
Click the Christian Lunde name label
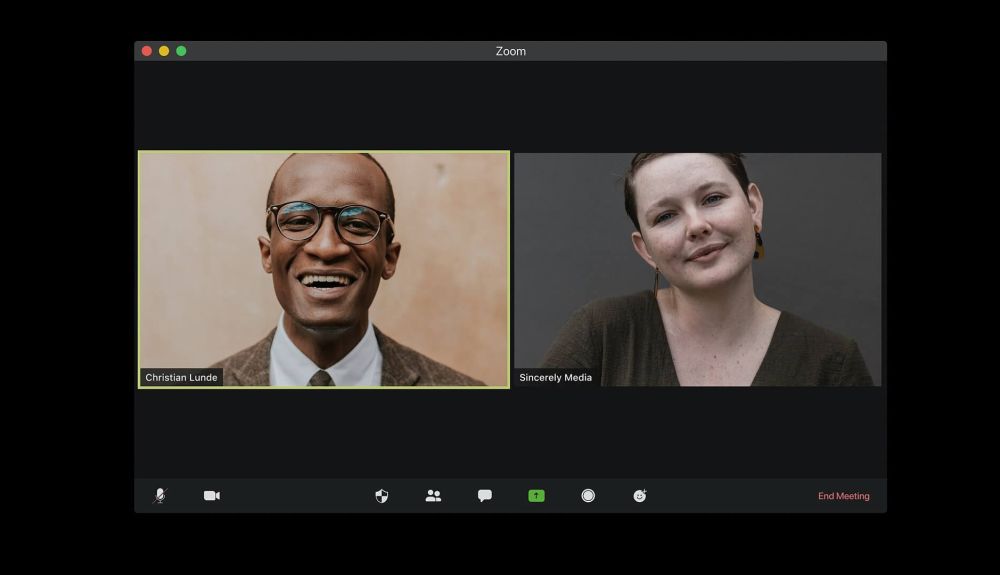(181, 377)
